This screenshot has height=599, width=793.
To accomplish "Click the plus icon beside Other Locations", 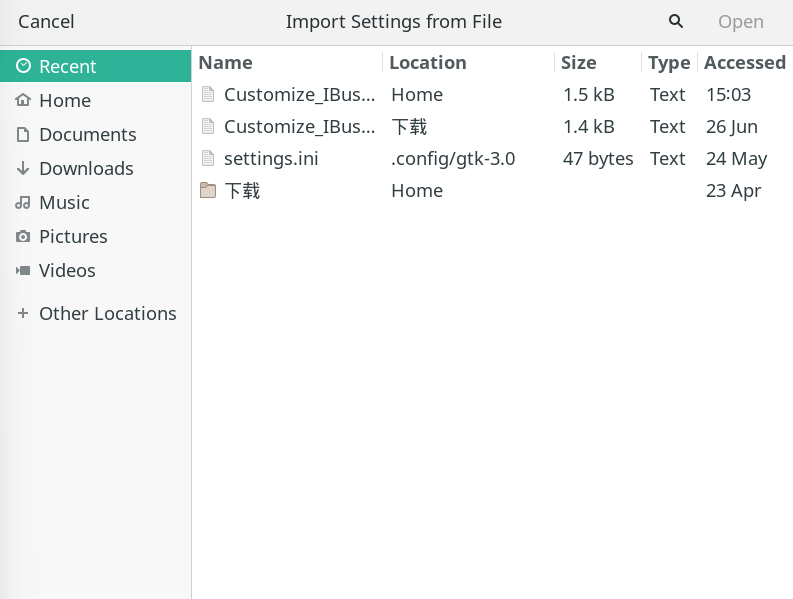I will click(23, 314).
